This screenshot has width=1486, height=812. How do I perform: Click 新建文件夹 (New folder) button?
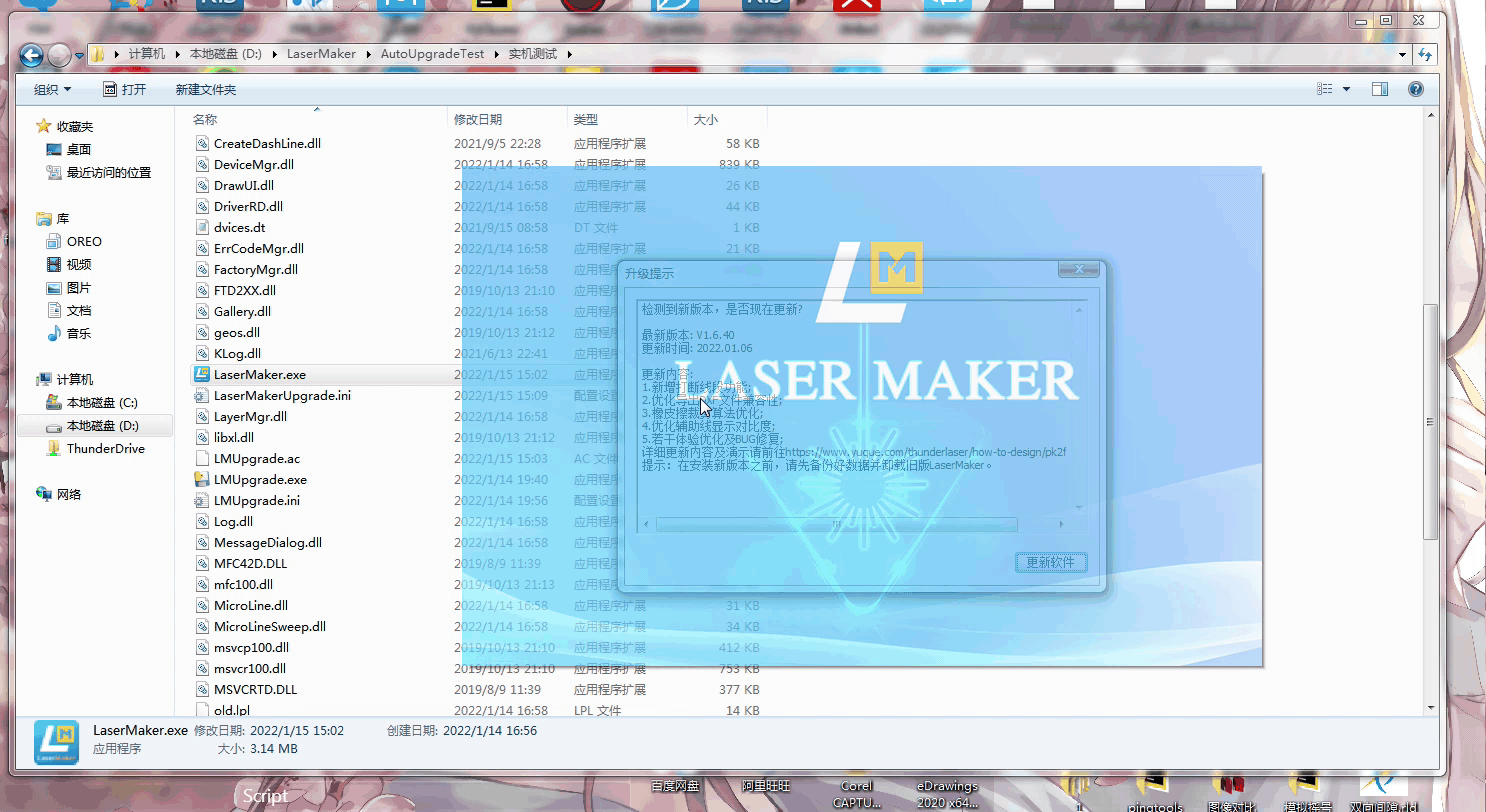pyautogui.click(x=206, y=89)
